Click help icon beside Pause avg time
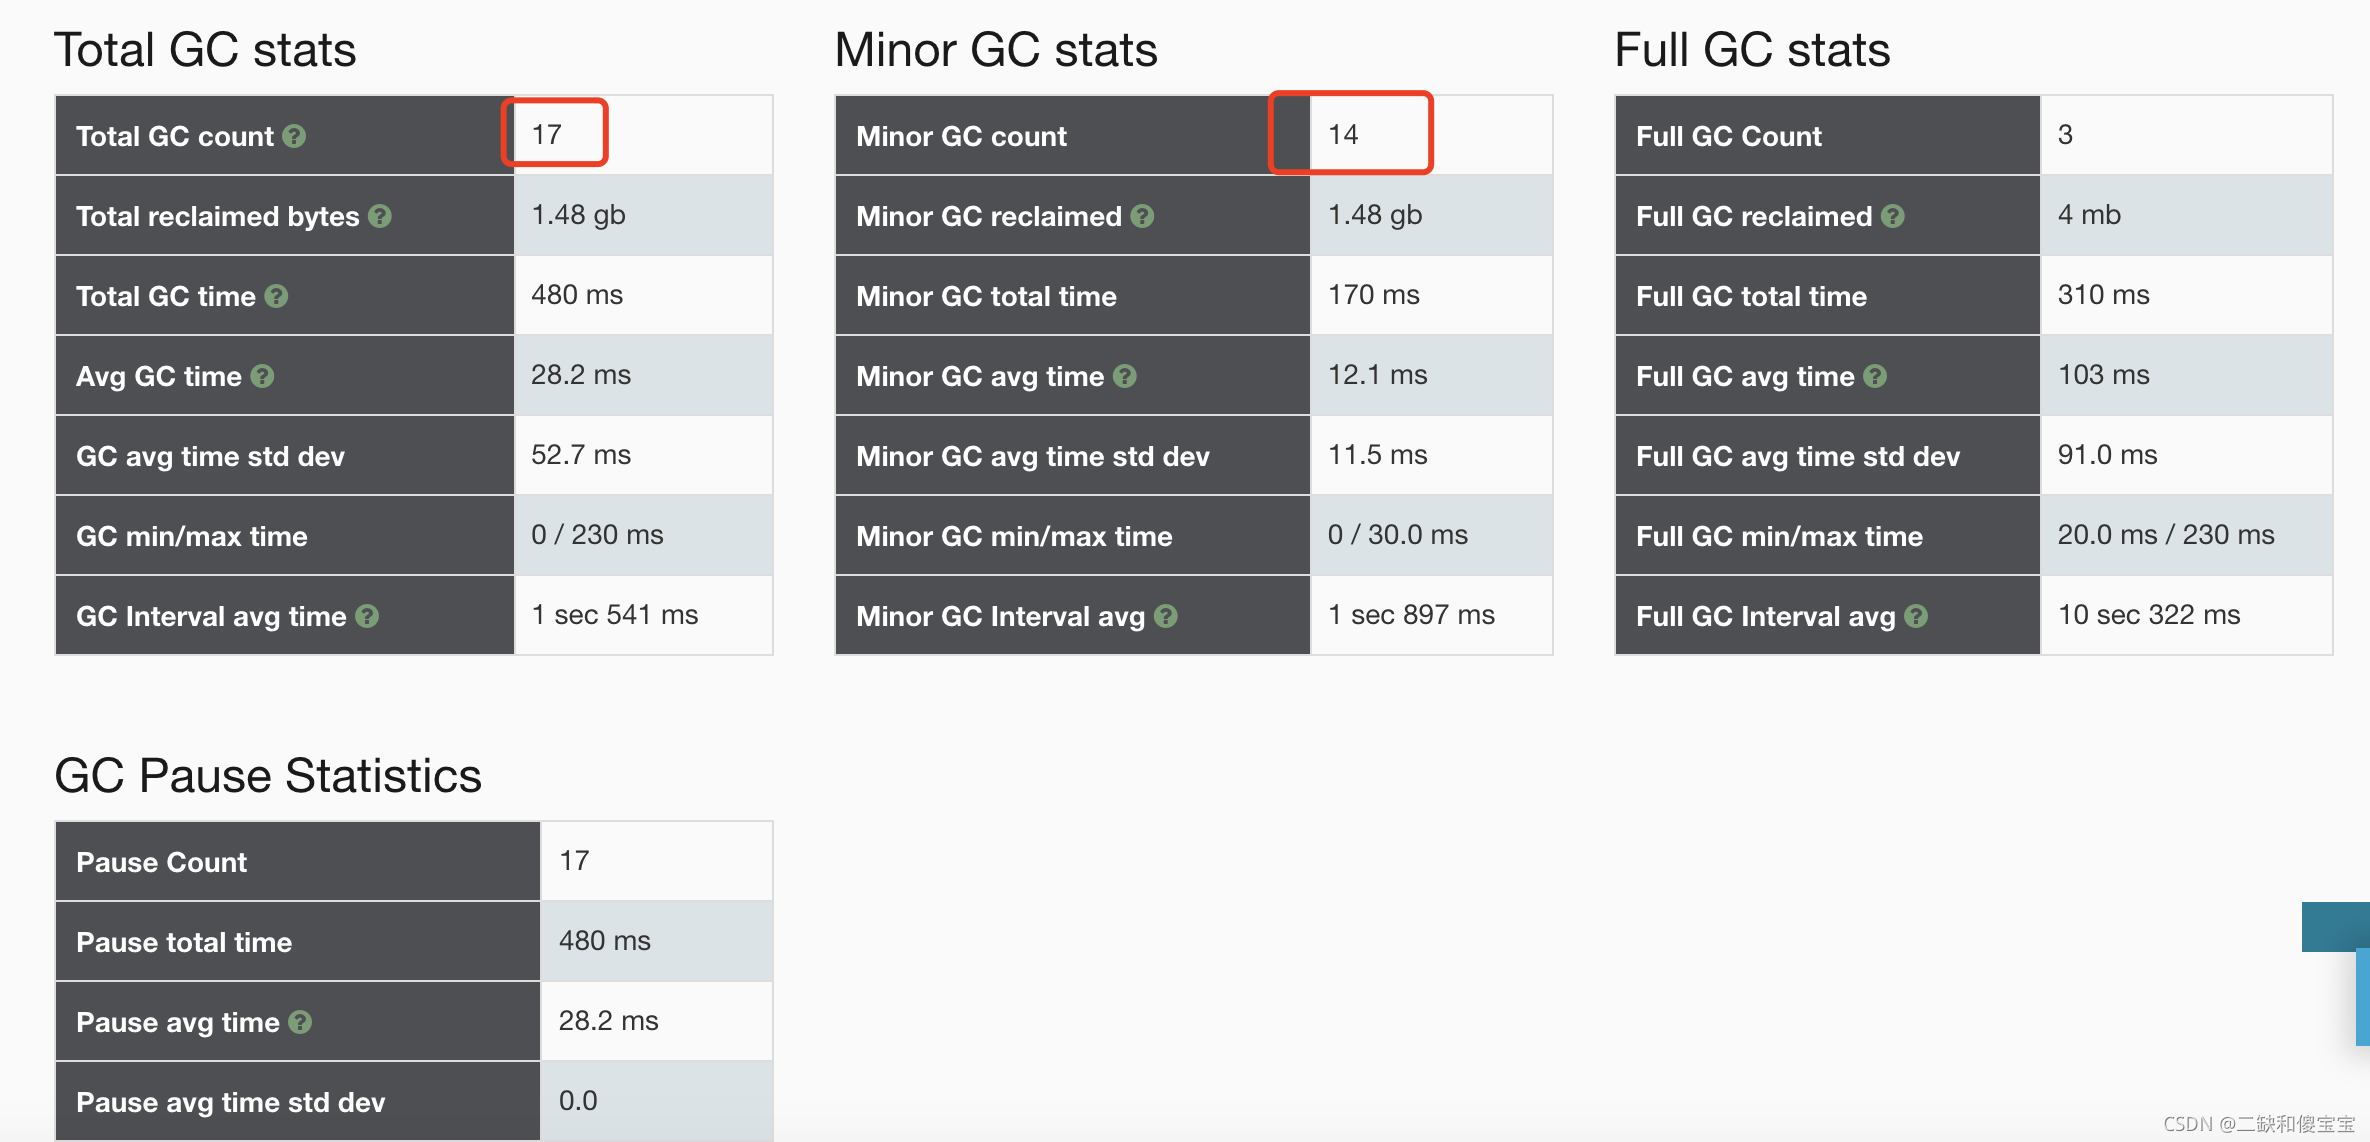This screenshot has width=2370, height=1142. (300, 1022)
